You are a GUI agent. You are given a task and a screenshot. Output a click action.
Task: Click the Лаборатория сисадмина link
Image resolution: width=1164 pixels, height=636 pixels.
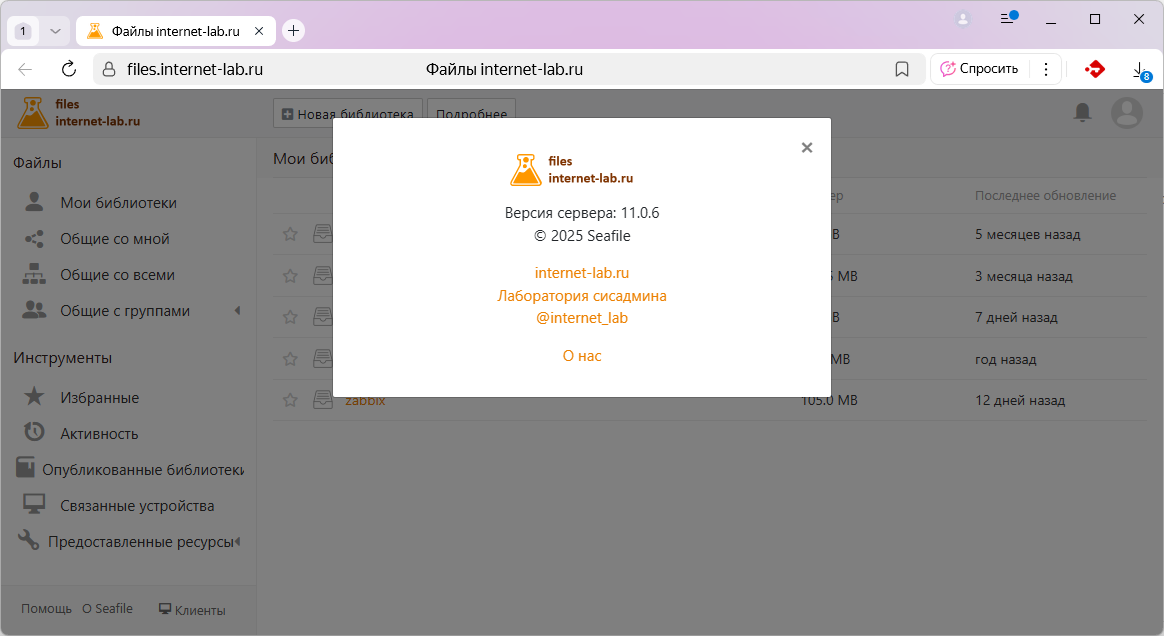coord(582,296)
